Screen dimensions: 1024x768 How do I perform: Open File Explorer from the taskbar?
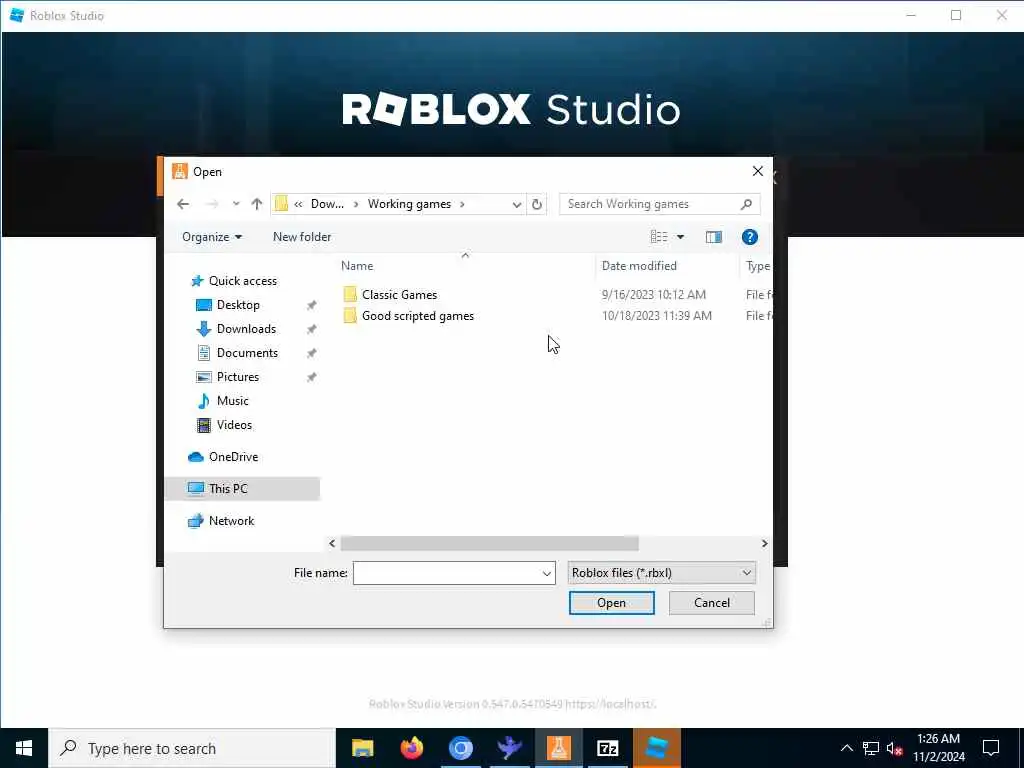[362, 748]
